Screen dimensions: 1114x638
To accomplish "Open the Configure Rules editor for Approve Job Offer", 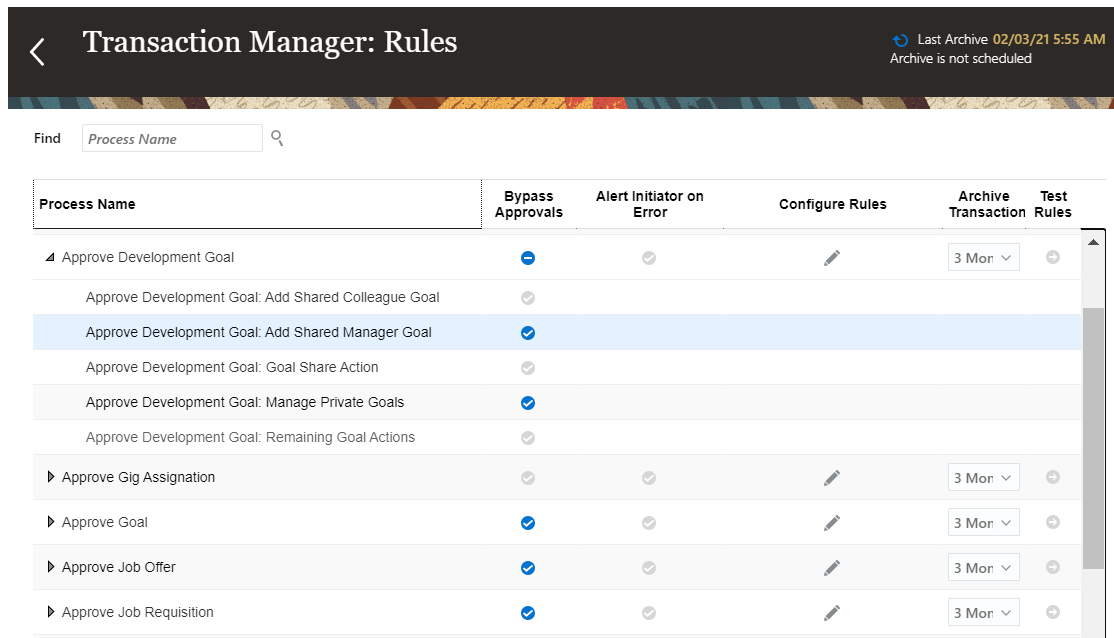I will point(832,567).
